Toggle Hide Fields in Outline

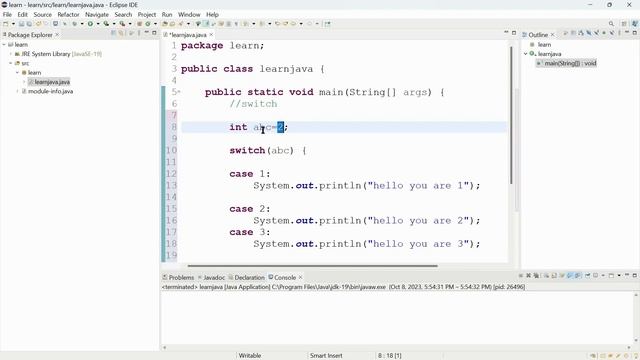(589, 33)
